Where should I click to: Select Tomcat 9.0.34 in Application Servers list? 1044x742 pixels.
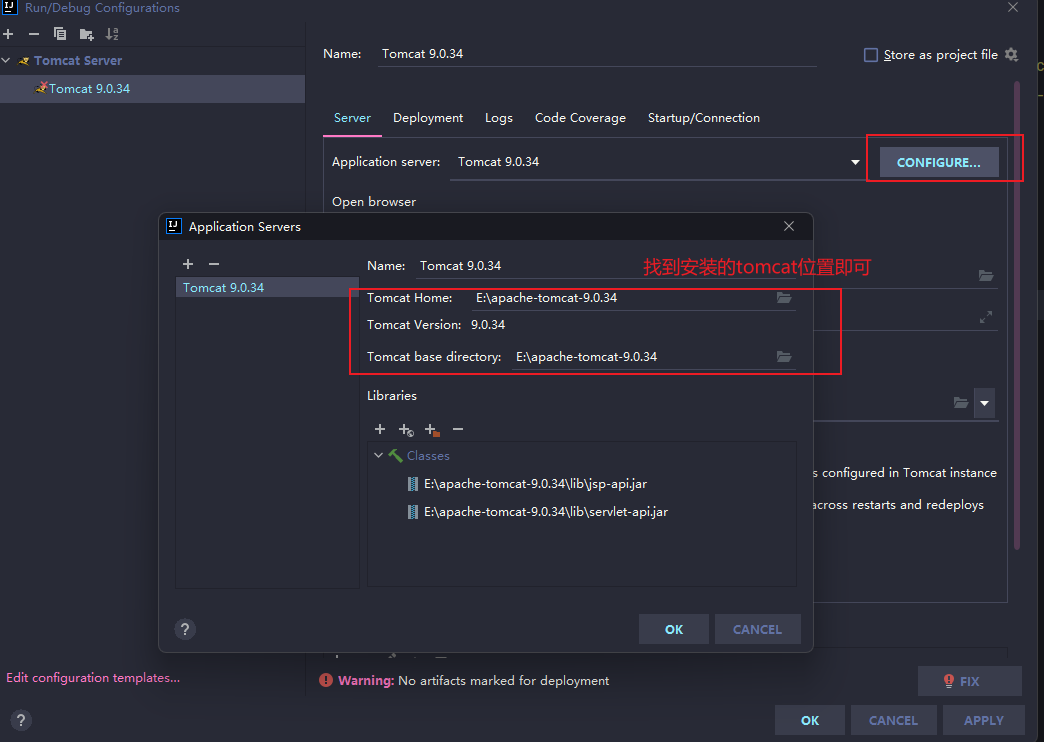(267, 288)
